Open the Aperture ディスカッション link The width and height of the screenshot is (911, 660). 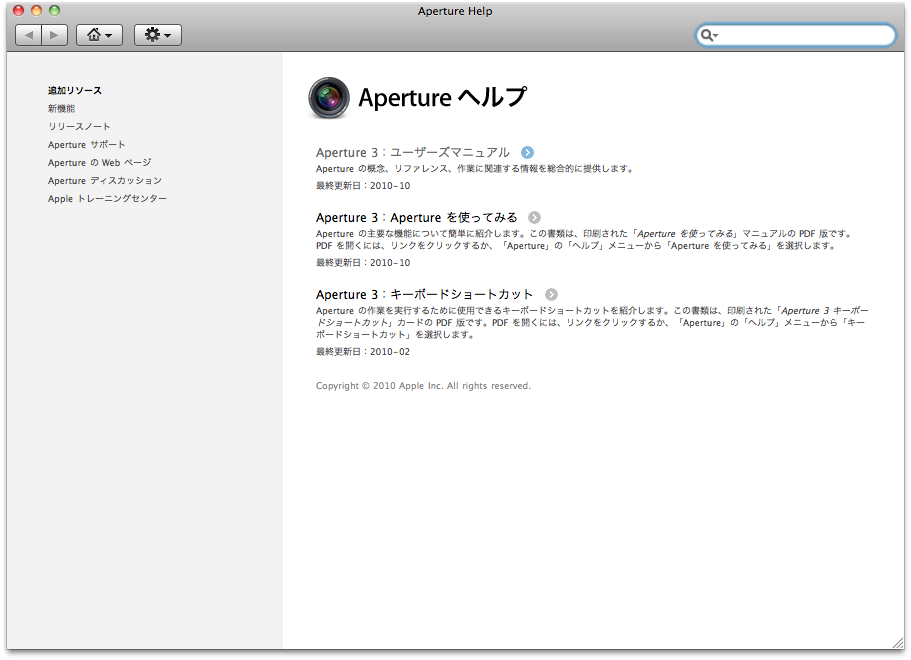coord(105,181)
